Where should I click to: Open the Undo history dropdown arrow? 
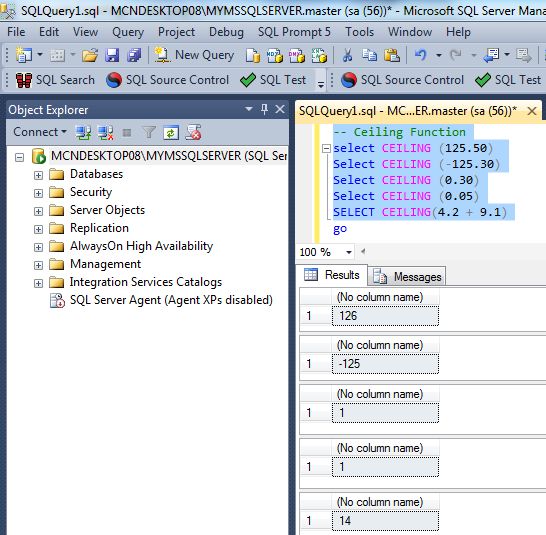pyautogui.click(x=439, y=55)
